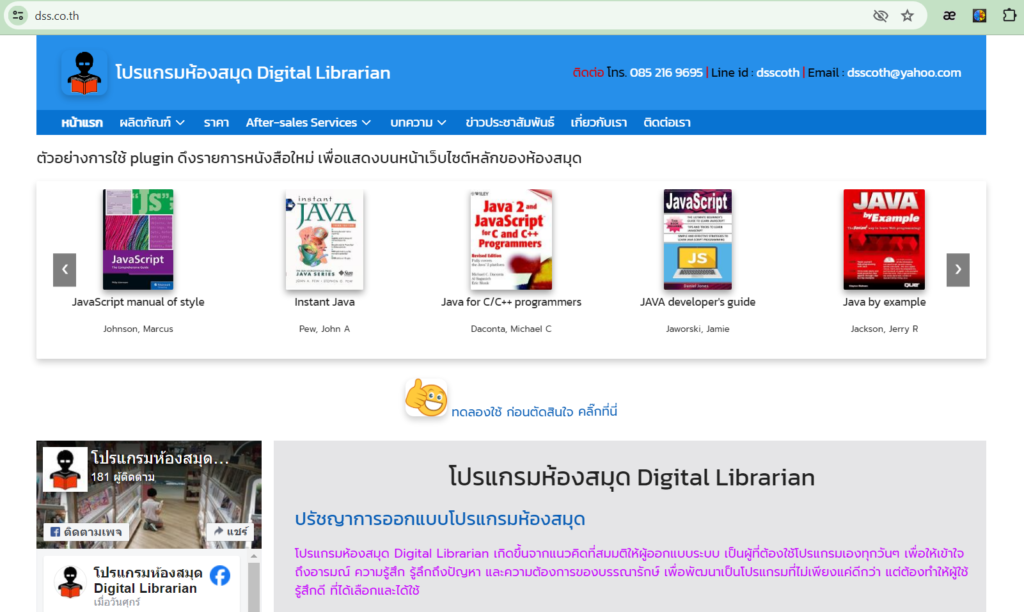Click the previous arrow on book carousel
1024x612 pixels.
click(x=64, y=269)
